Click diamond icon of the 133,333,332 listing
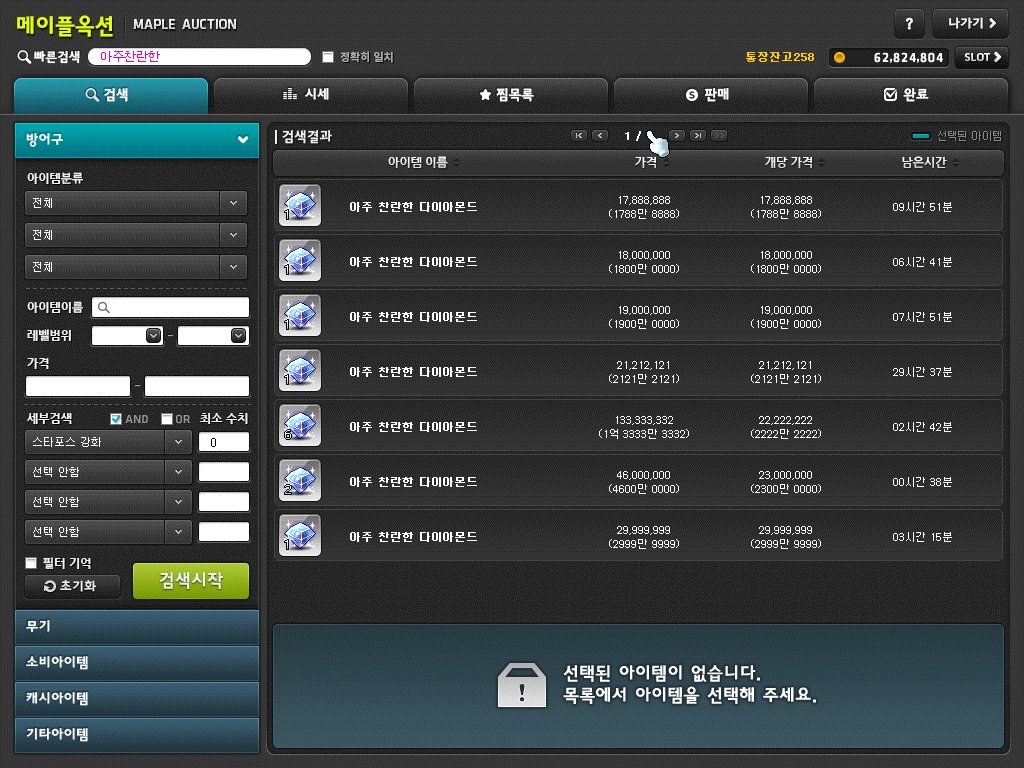Image resolution: width=1024 pixels, height=768 pixels. (300, 425)
